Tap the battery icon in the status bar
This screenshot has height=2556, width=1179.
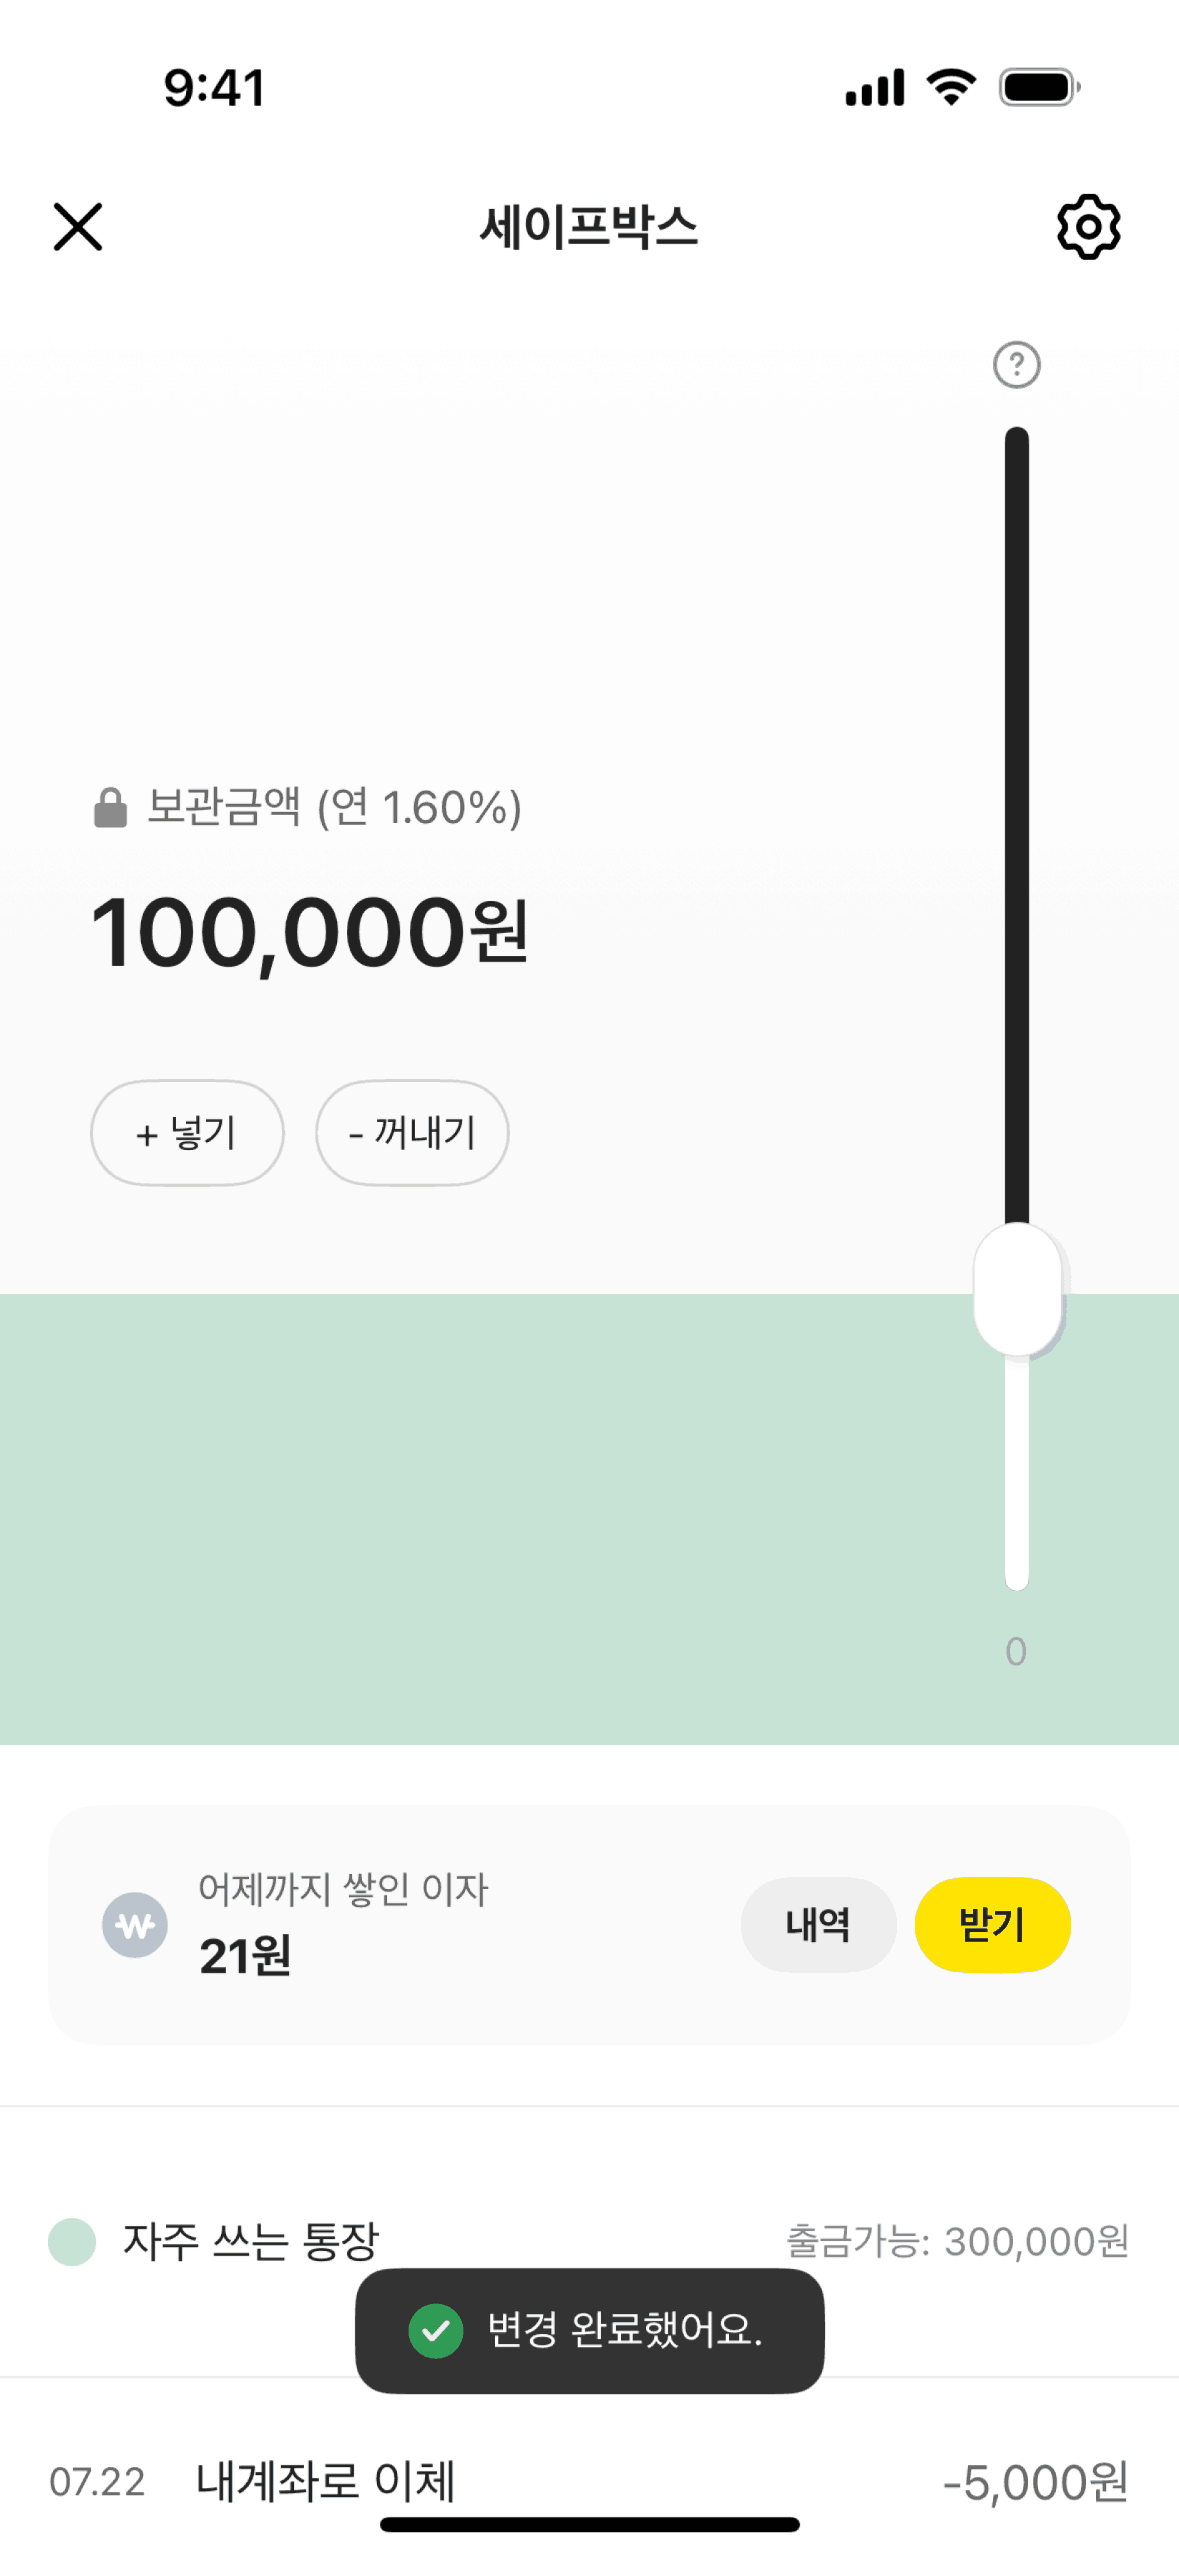tap(1039, 87)
